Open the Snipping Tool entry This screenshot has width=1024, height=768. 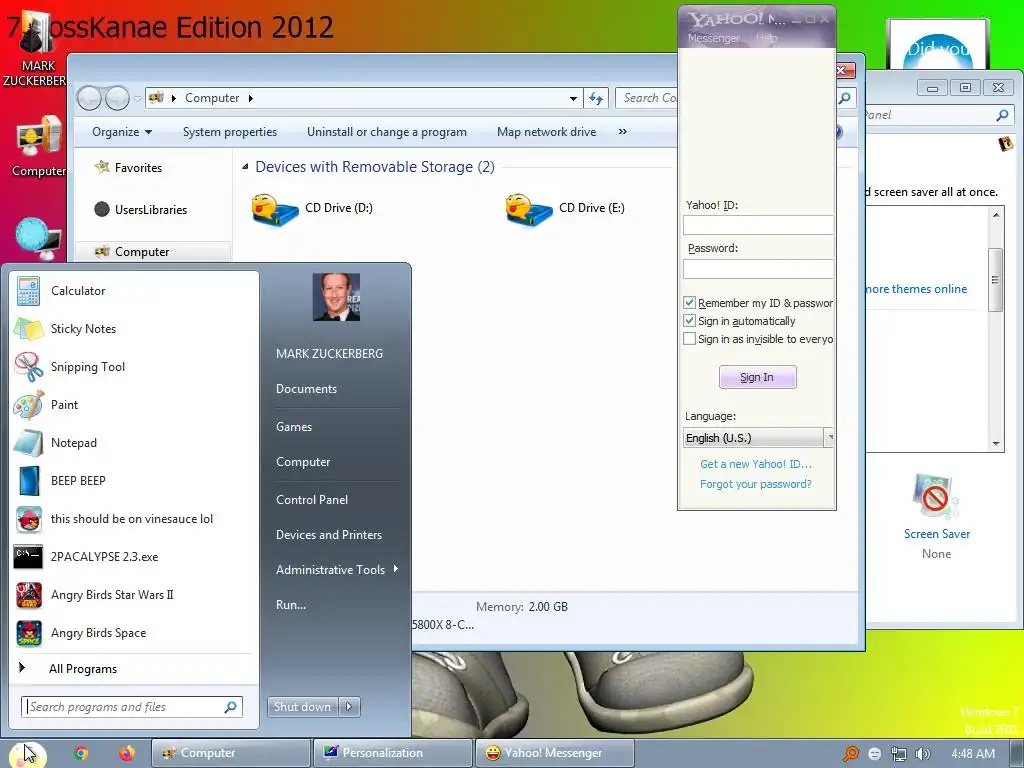[134, 367]
